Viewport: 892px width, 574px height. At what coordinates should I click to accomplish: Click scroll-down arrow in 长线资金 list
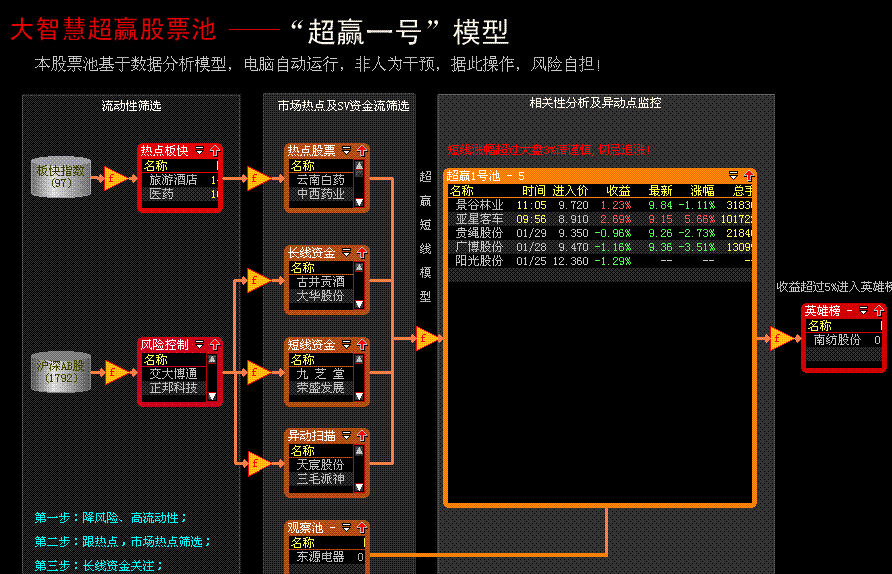pyautogui.click(x=359, y=304)
